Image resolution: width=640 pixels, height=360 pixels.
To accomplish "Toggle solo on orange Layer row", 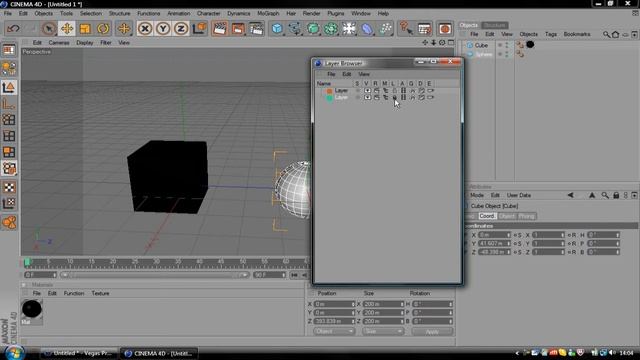I will [x=358, y=91].
